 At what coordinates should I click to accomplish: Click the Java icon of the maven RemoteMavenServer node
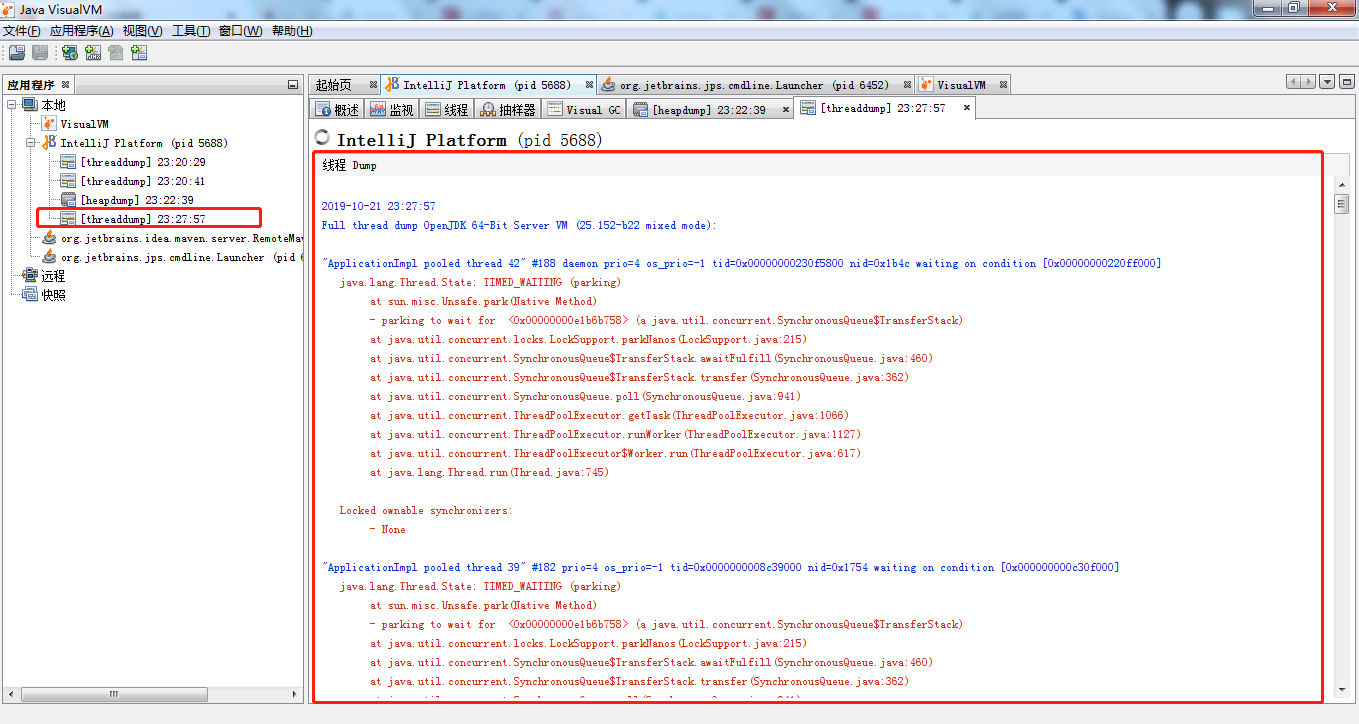[49, 238]
